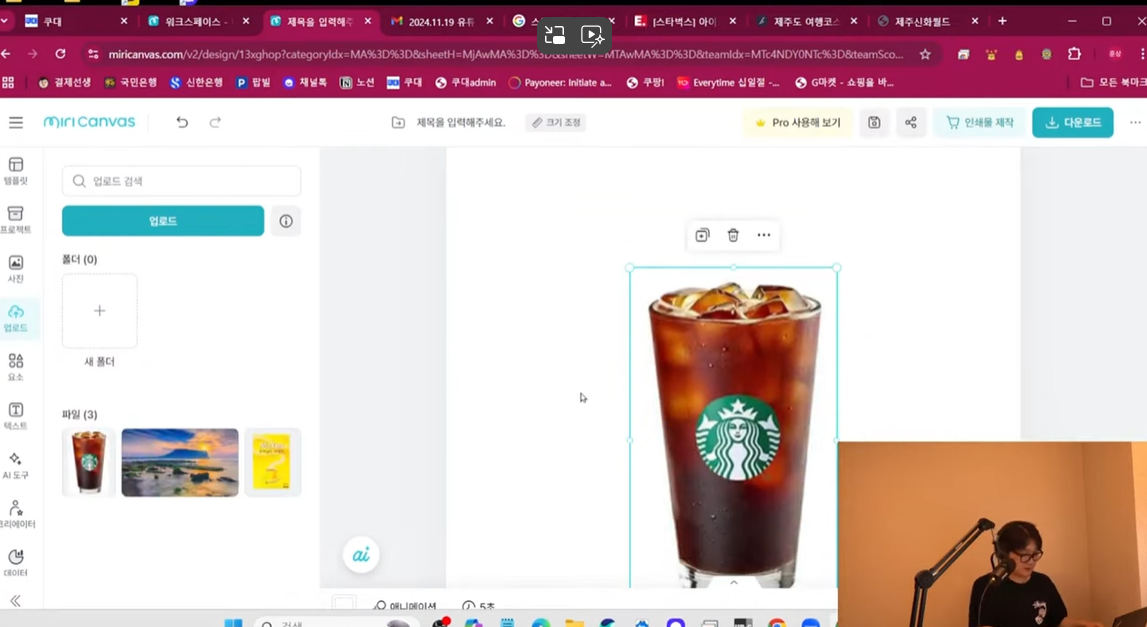
Task: Open the 쿠팡! bookmark
Action: 645,83
